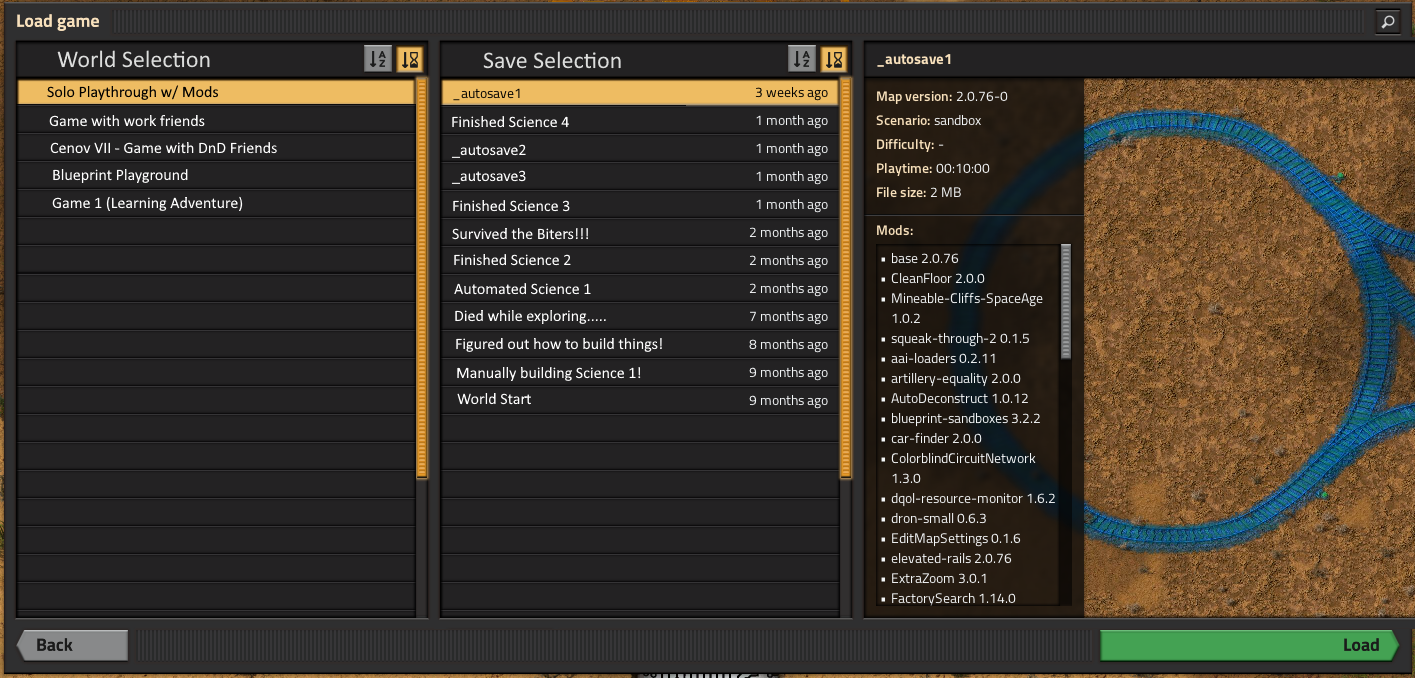Select world Blueprint Playground
This screenshot has height=678, width=1415.
[216, 175]
